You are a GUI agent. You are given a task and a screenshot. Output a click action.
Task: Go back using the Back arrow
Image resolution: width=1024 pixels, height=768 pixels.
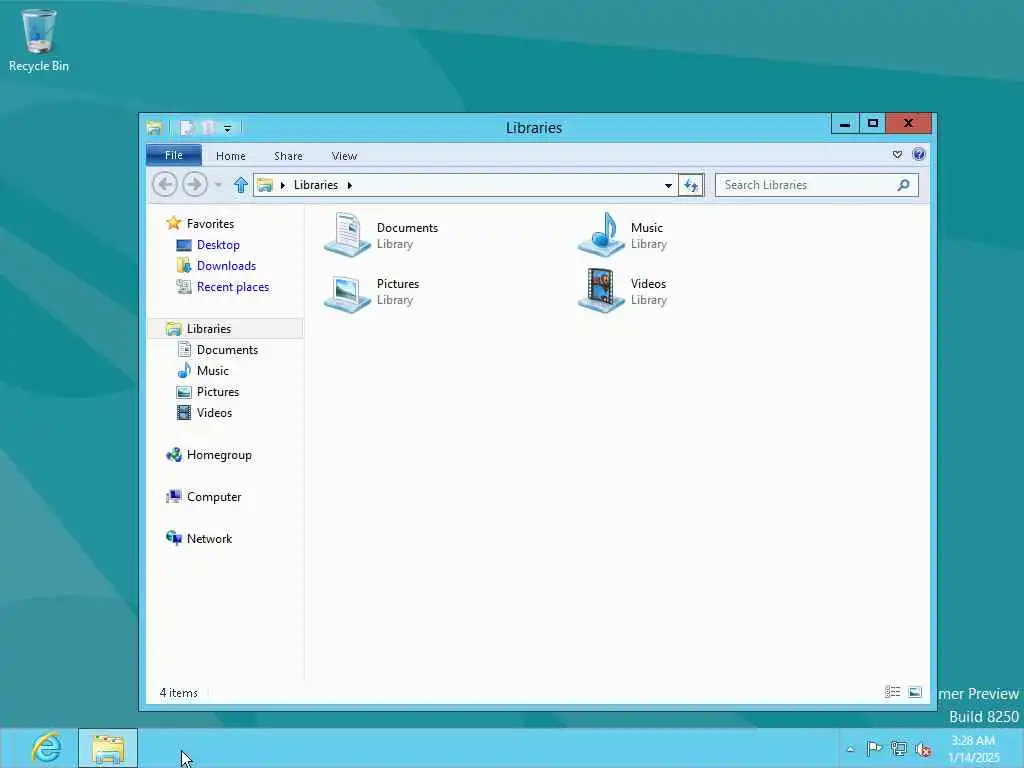(x=165, y=185)
